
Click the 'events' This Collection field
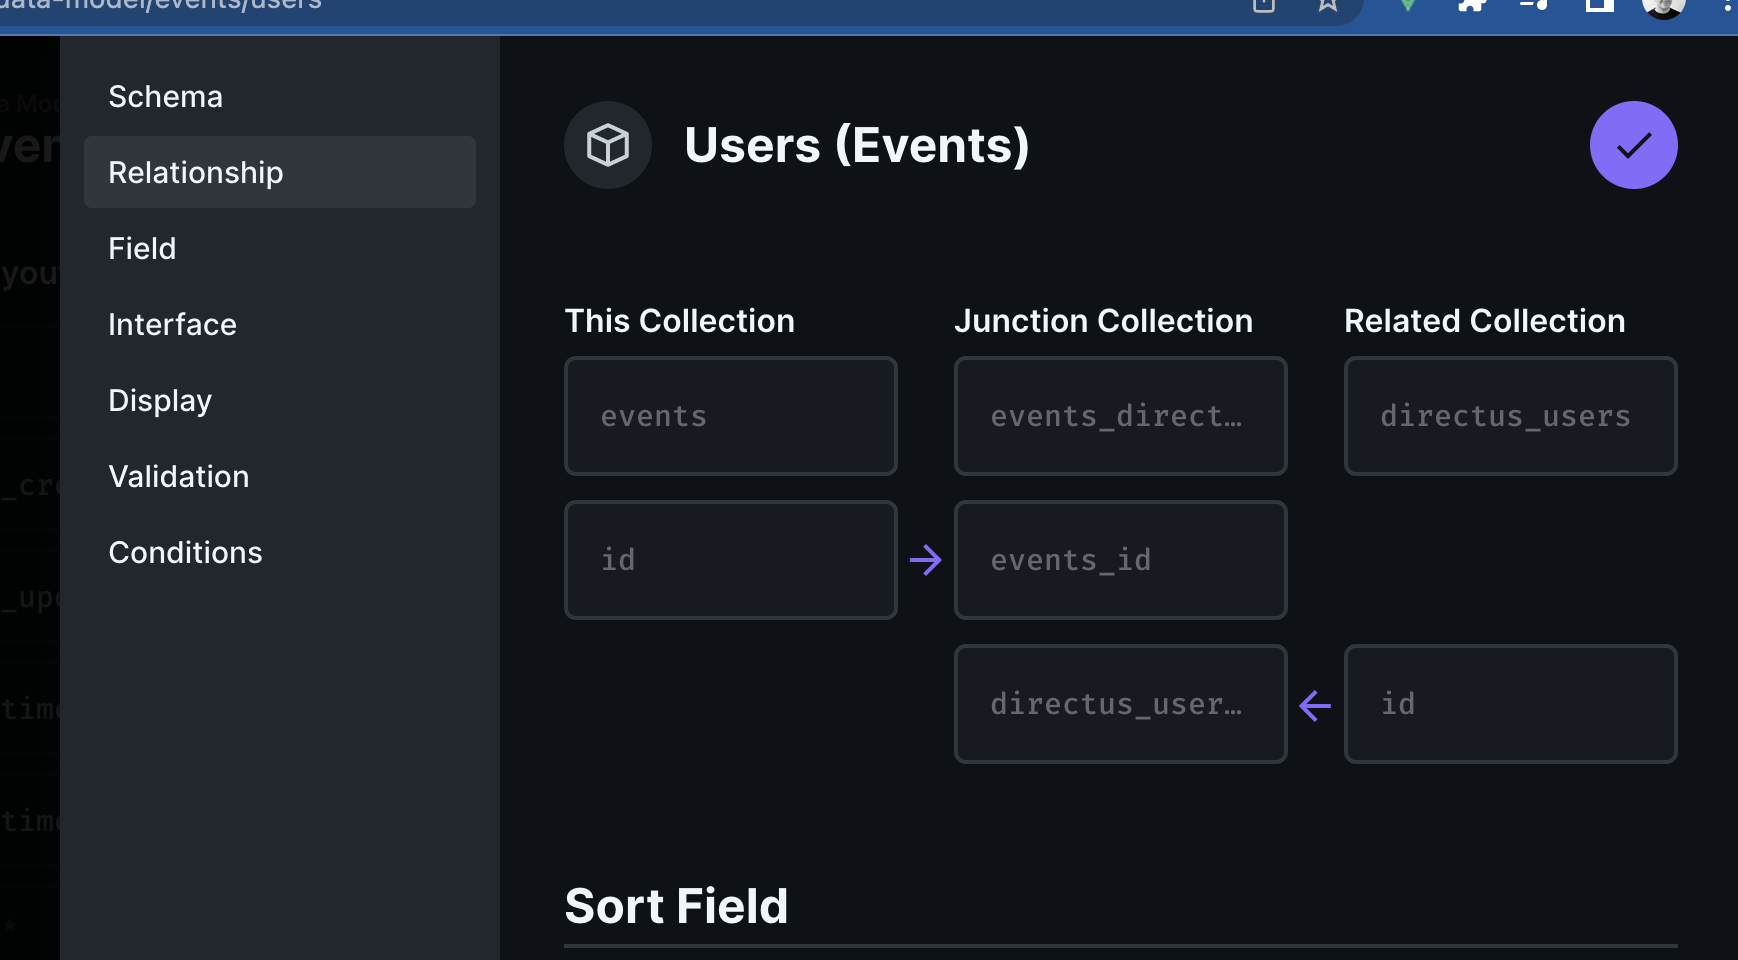coord(731,416)
